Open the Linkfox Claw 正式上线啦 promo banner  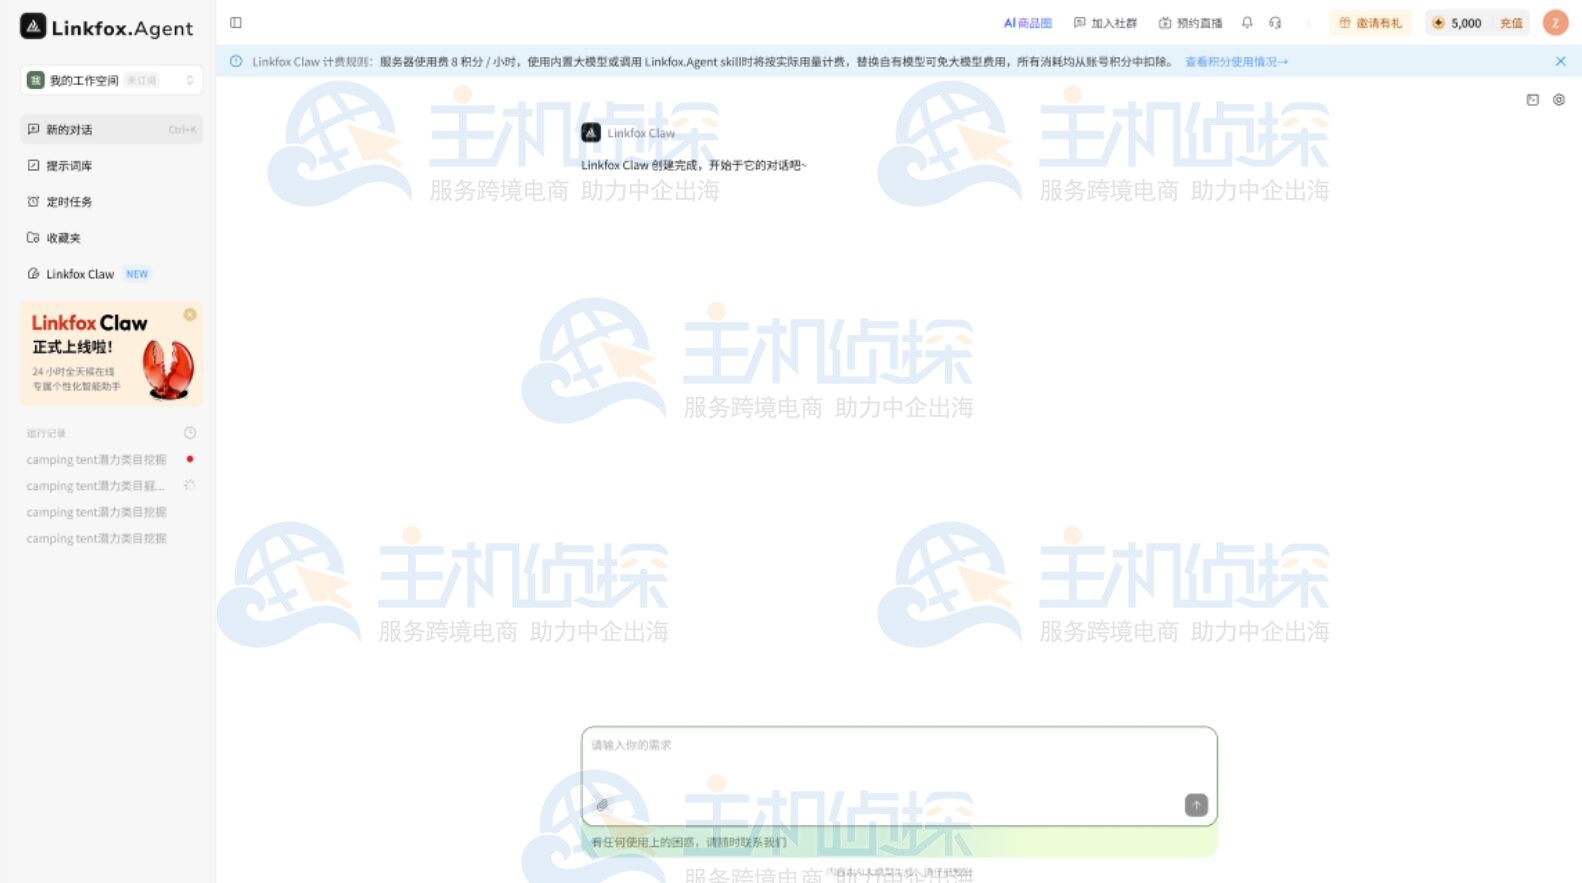coord(111,354)
